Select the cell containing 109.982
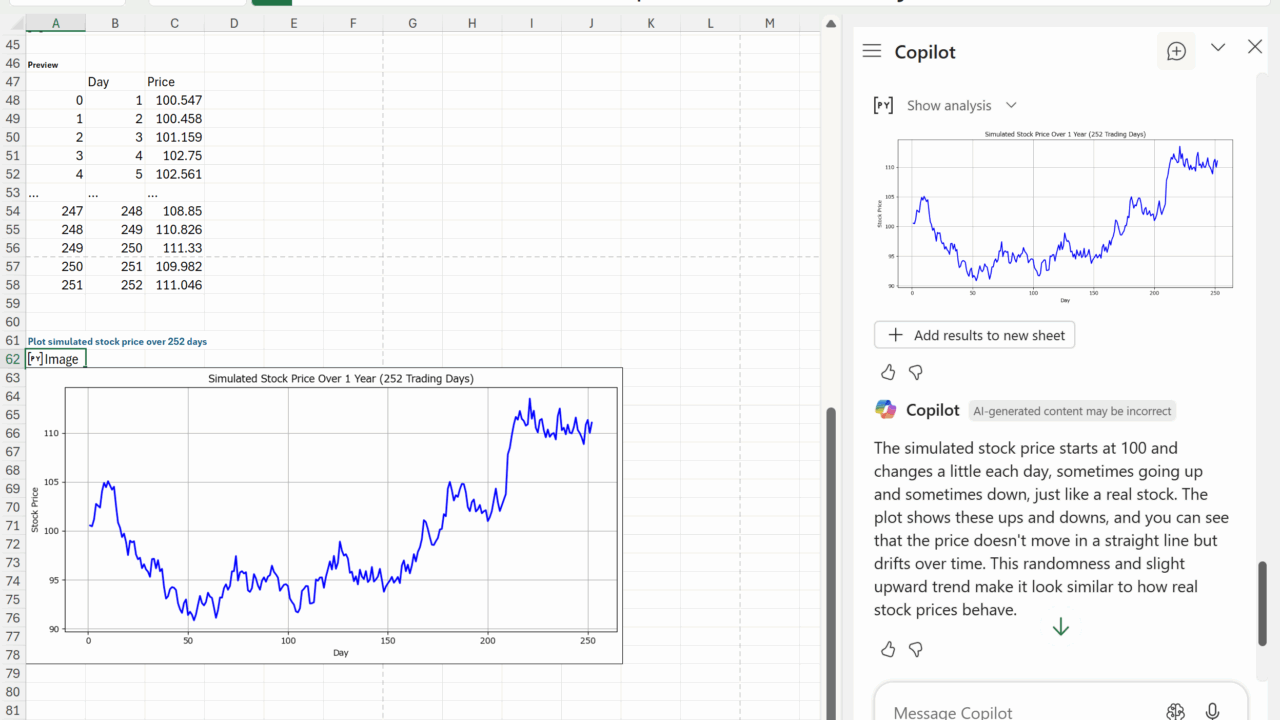Image resolution: width=1280 pixels, height=720 pixels. pyautogui.click(x=174, y=267)
